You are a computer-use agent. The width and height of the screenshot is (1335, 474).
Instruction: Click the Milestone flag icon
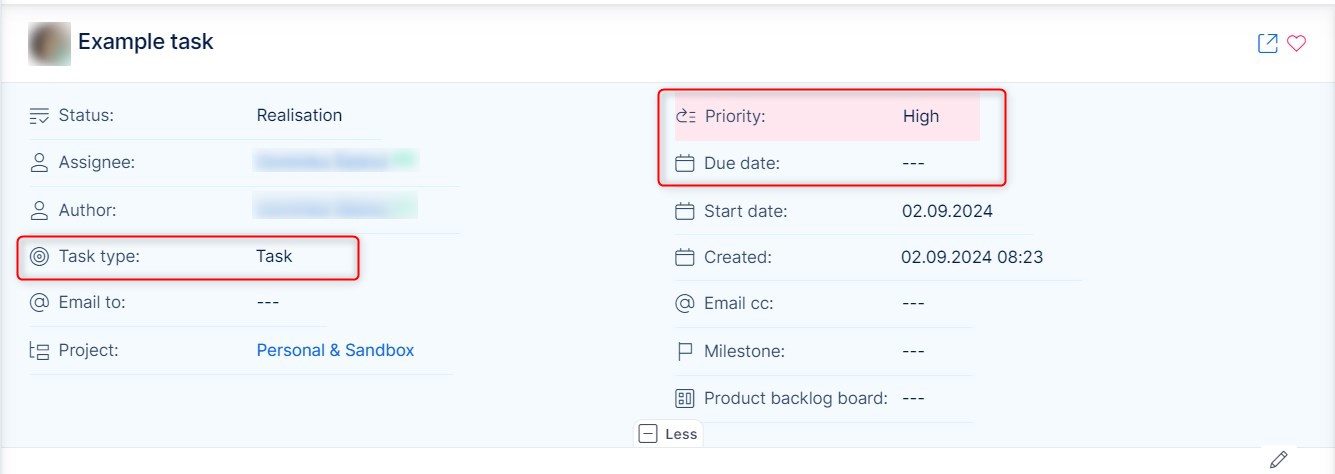coord(685,351)
